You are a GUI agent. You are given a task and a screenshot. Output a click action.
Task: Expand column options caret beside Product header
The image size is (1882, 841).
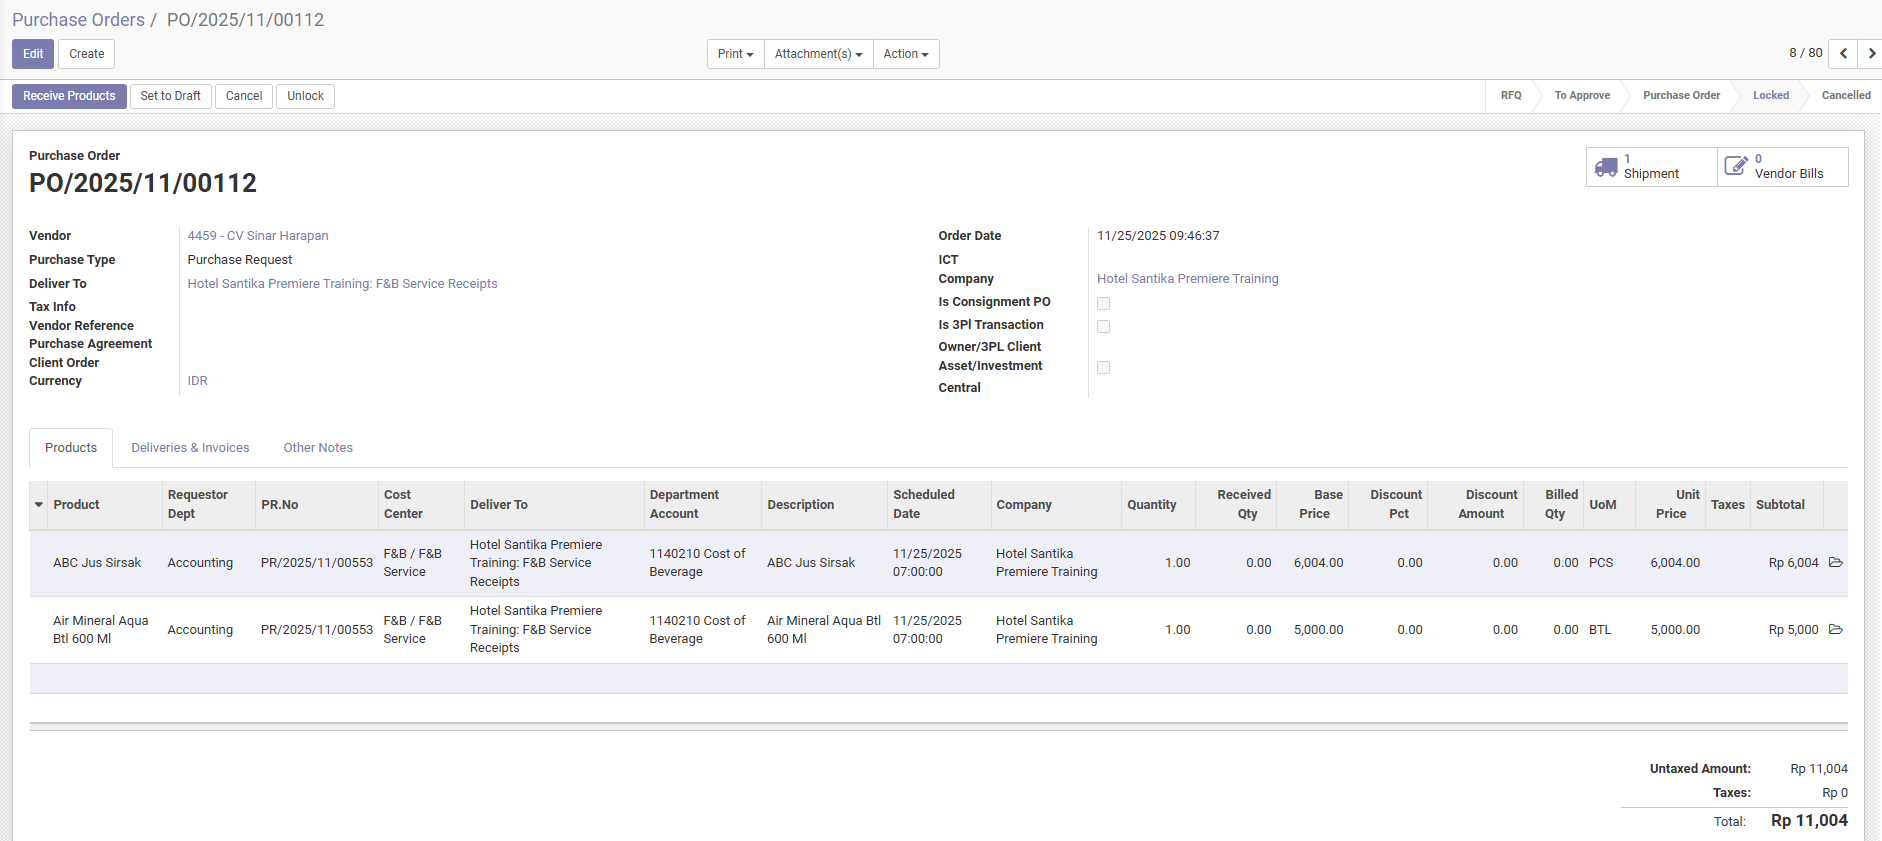click(x=39, y=505)
